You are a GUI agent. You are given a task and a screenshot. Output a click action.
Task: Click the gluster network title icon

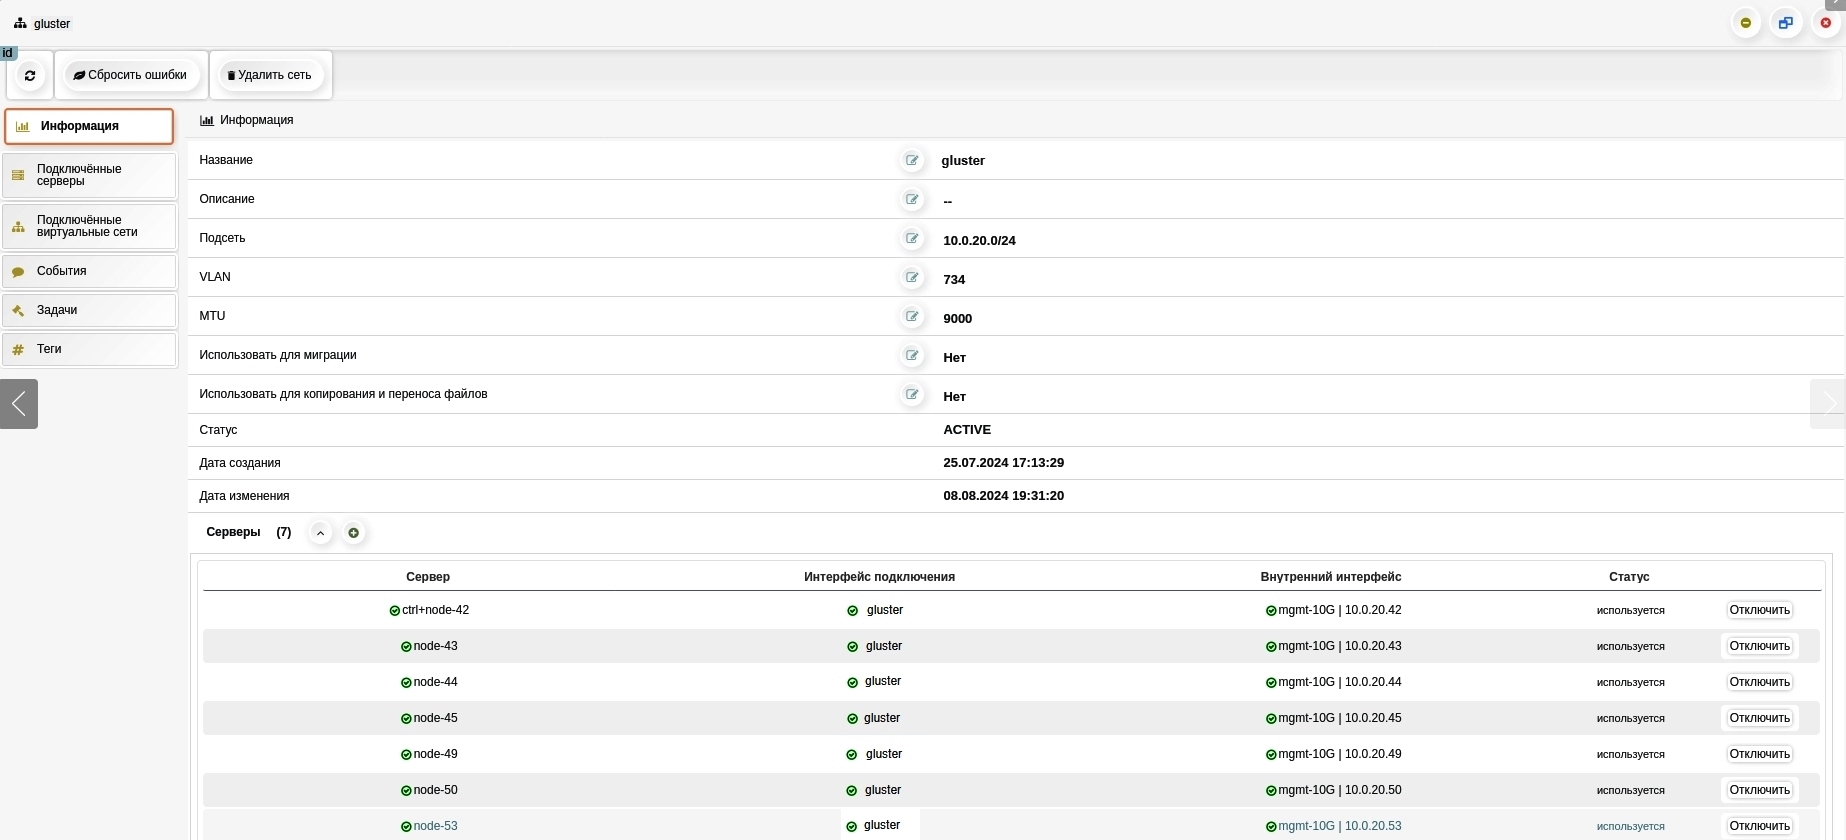pos(20,23)
